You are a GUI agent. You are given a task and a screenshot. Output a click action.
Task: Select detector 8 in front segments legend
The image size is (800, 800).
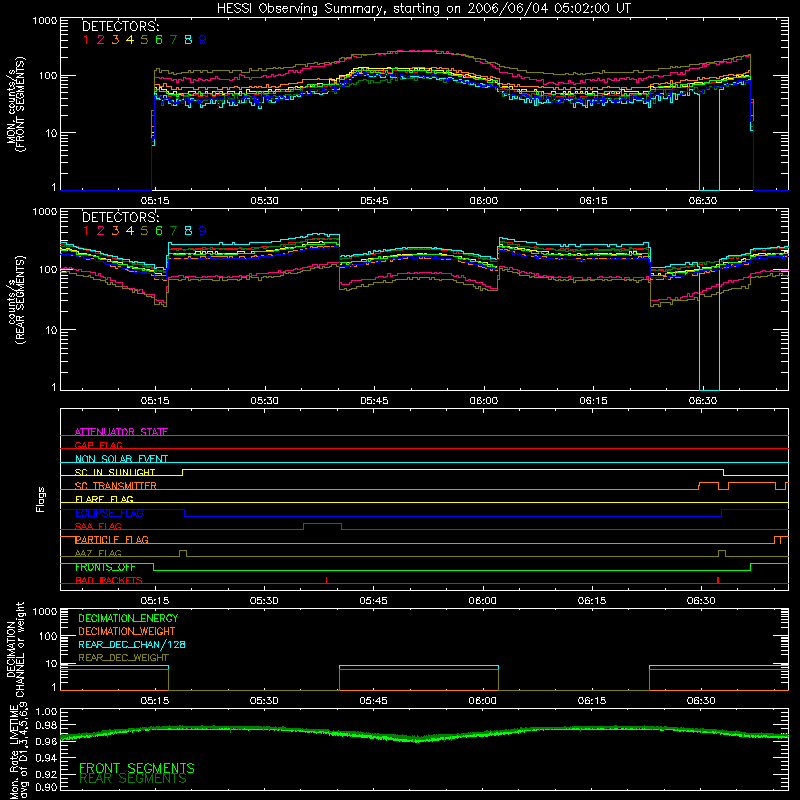click(188, 40)
